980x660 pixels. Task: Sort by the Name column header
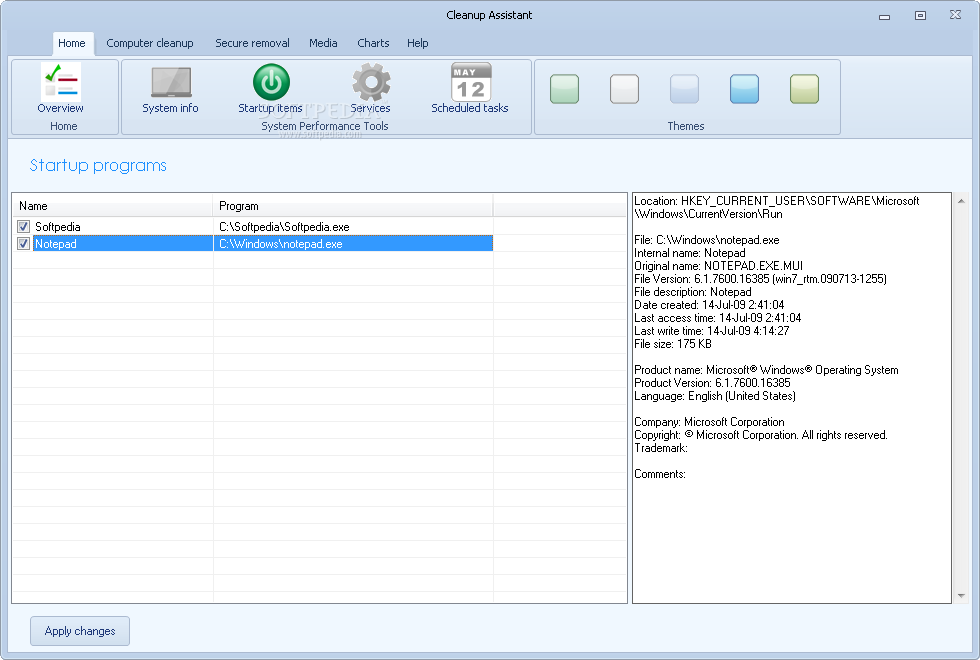[x=112, y=206]
